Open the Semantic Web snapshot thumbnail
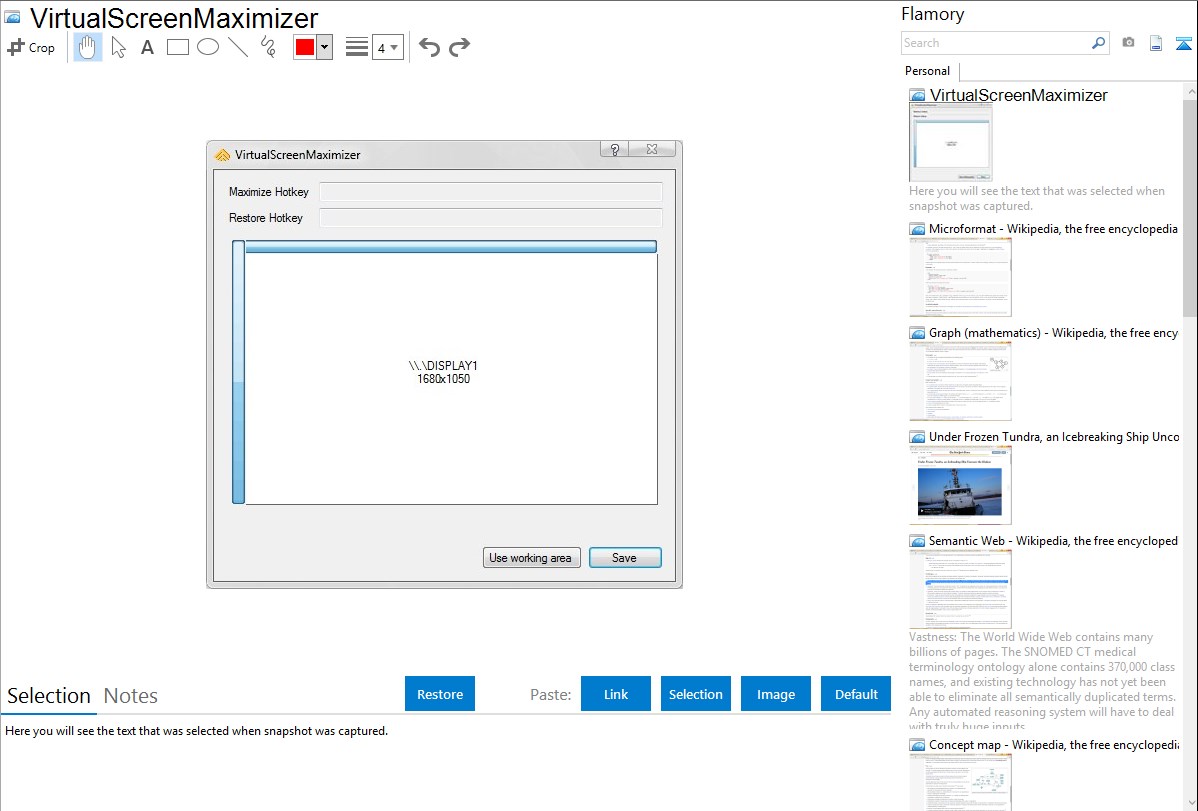This screenshot has height=811, width=1198. [x=960, y=589]
